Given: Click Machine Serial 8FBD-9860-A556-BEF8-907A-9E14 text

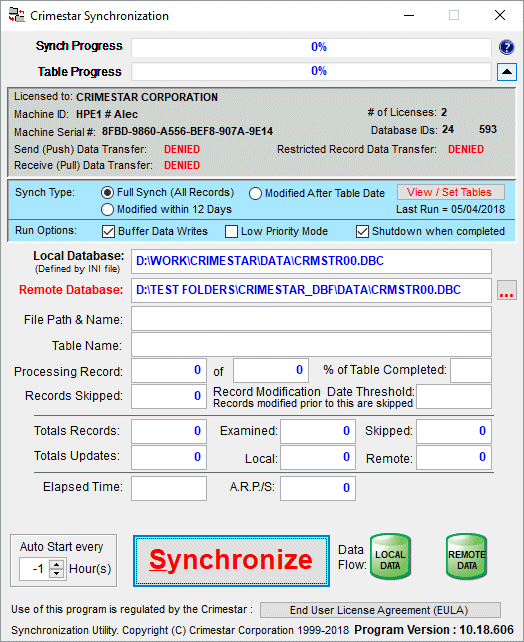Looking at the screenshot, I should coord(187,131).
